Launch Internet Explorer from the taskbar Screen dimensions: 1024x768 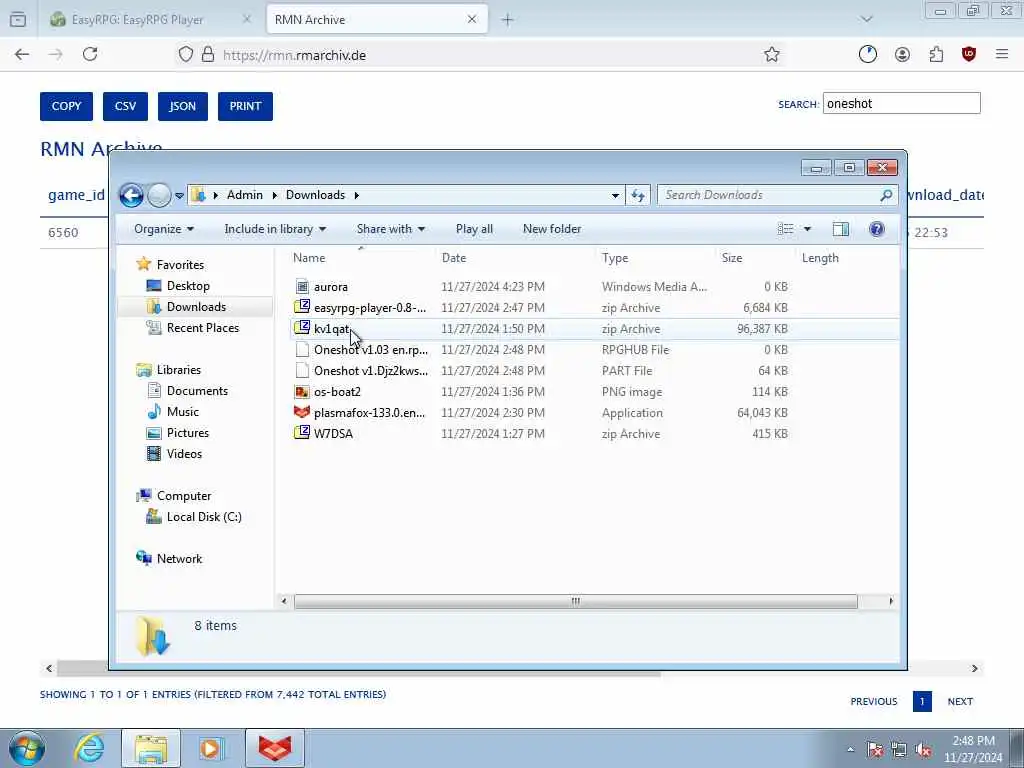pos(89,748)
